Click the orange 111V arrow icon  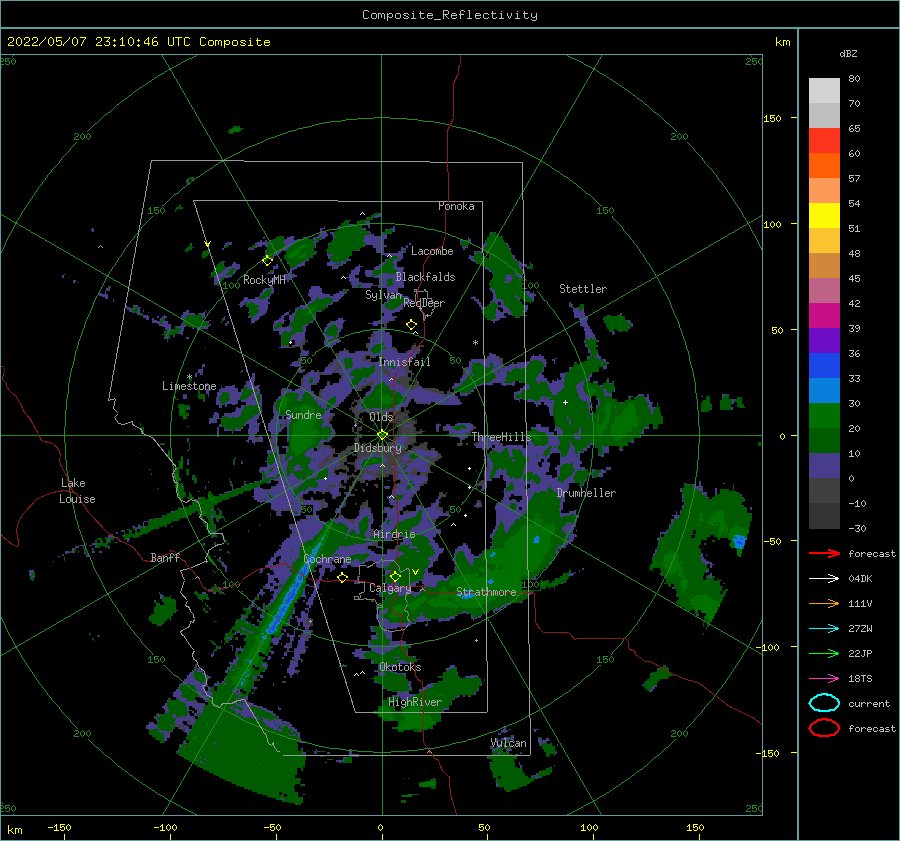[824, 603]
